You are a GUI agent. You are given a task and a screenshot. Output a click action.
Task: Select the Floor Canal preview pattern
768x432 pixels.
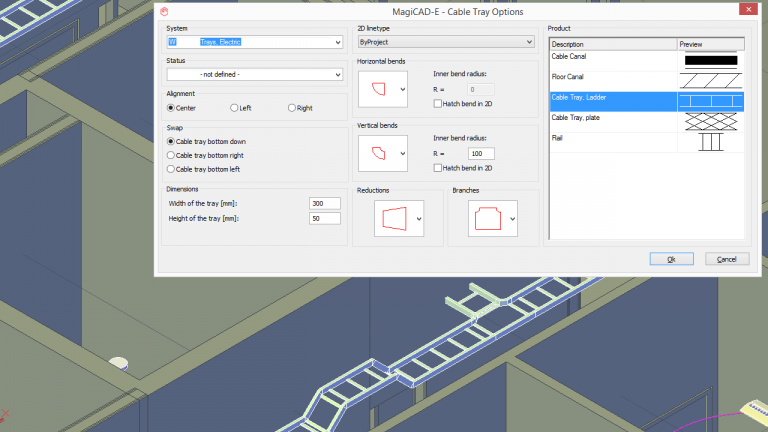(x=711, y=81)
